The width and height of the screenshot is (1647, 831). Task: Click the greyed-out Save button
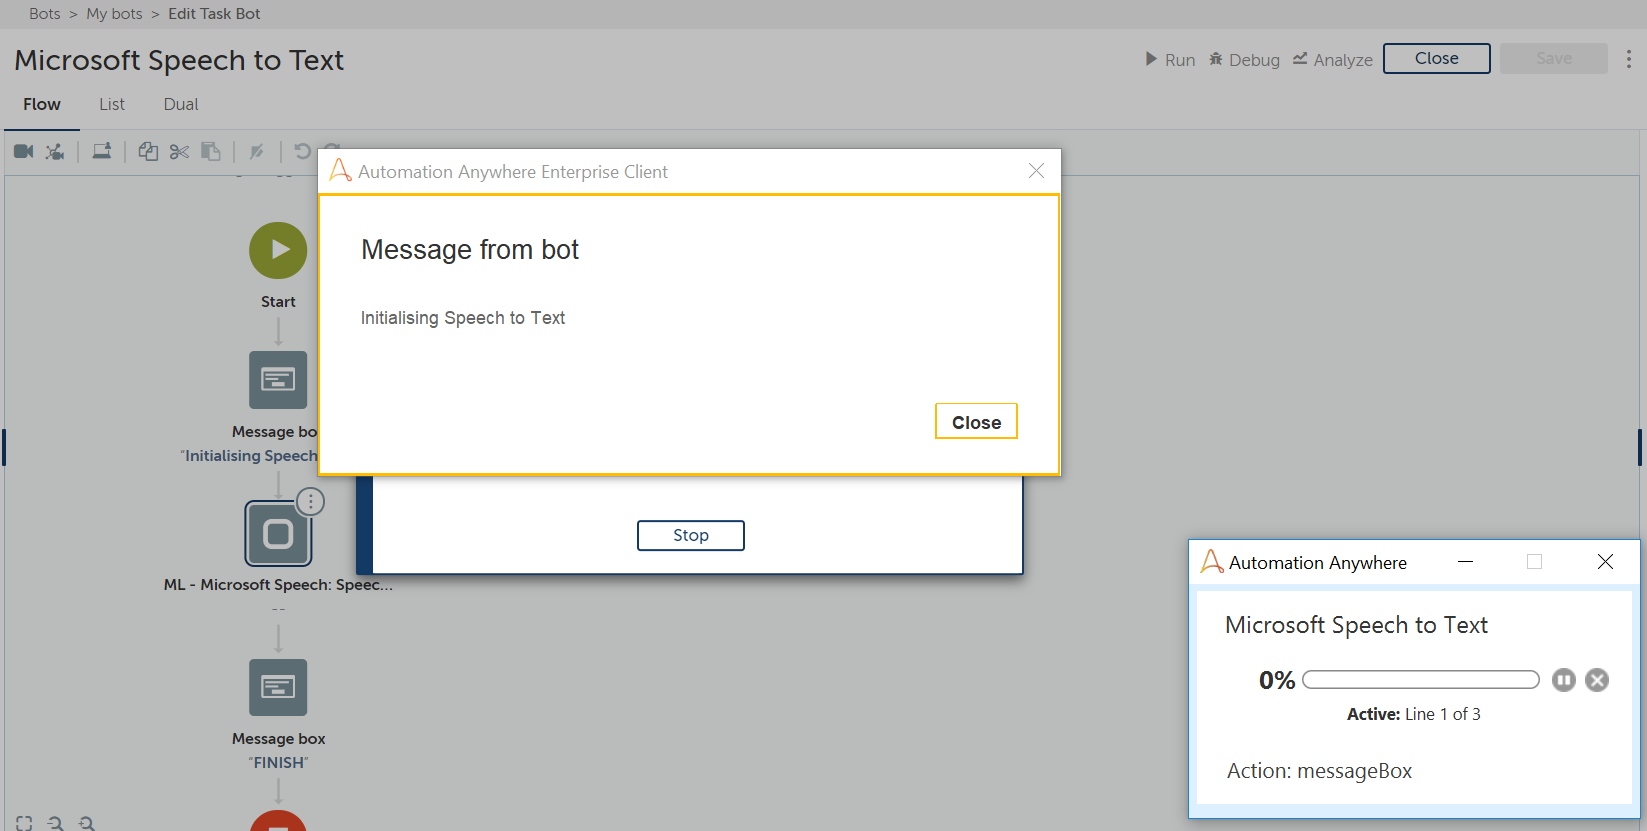click(x=1554, y=58)
